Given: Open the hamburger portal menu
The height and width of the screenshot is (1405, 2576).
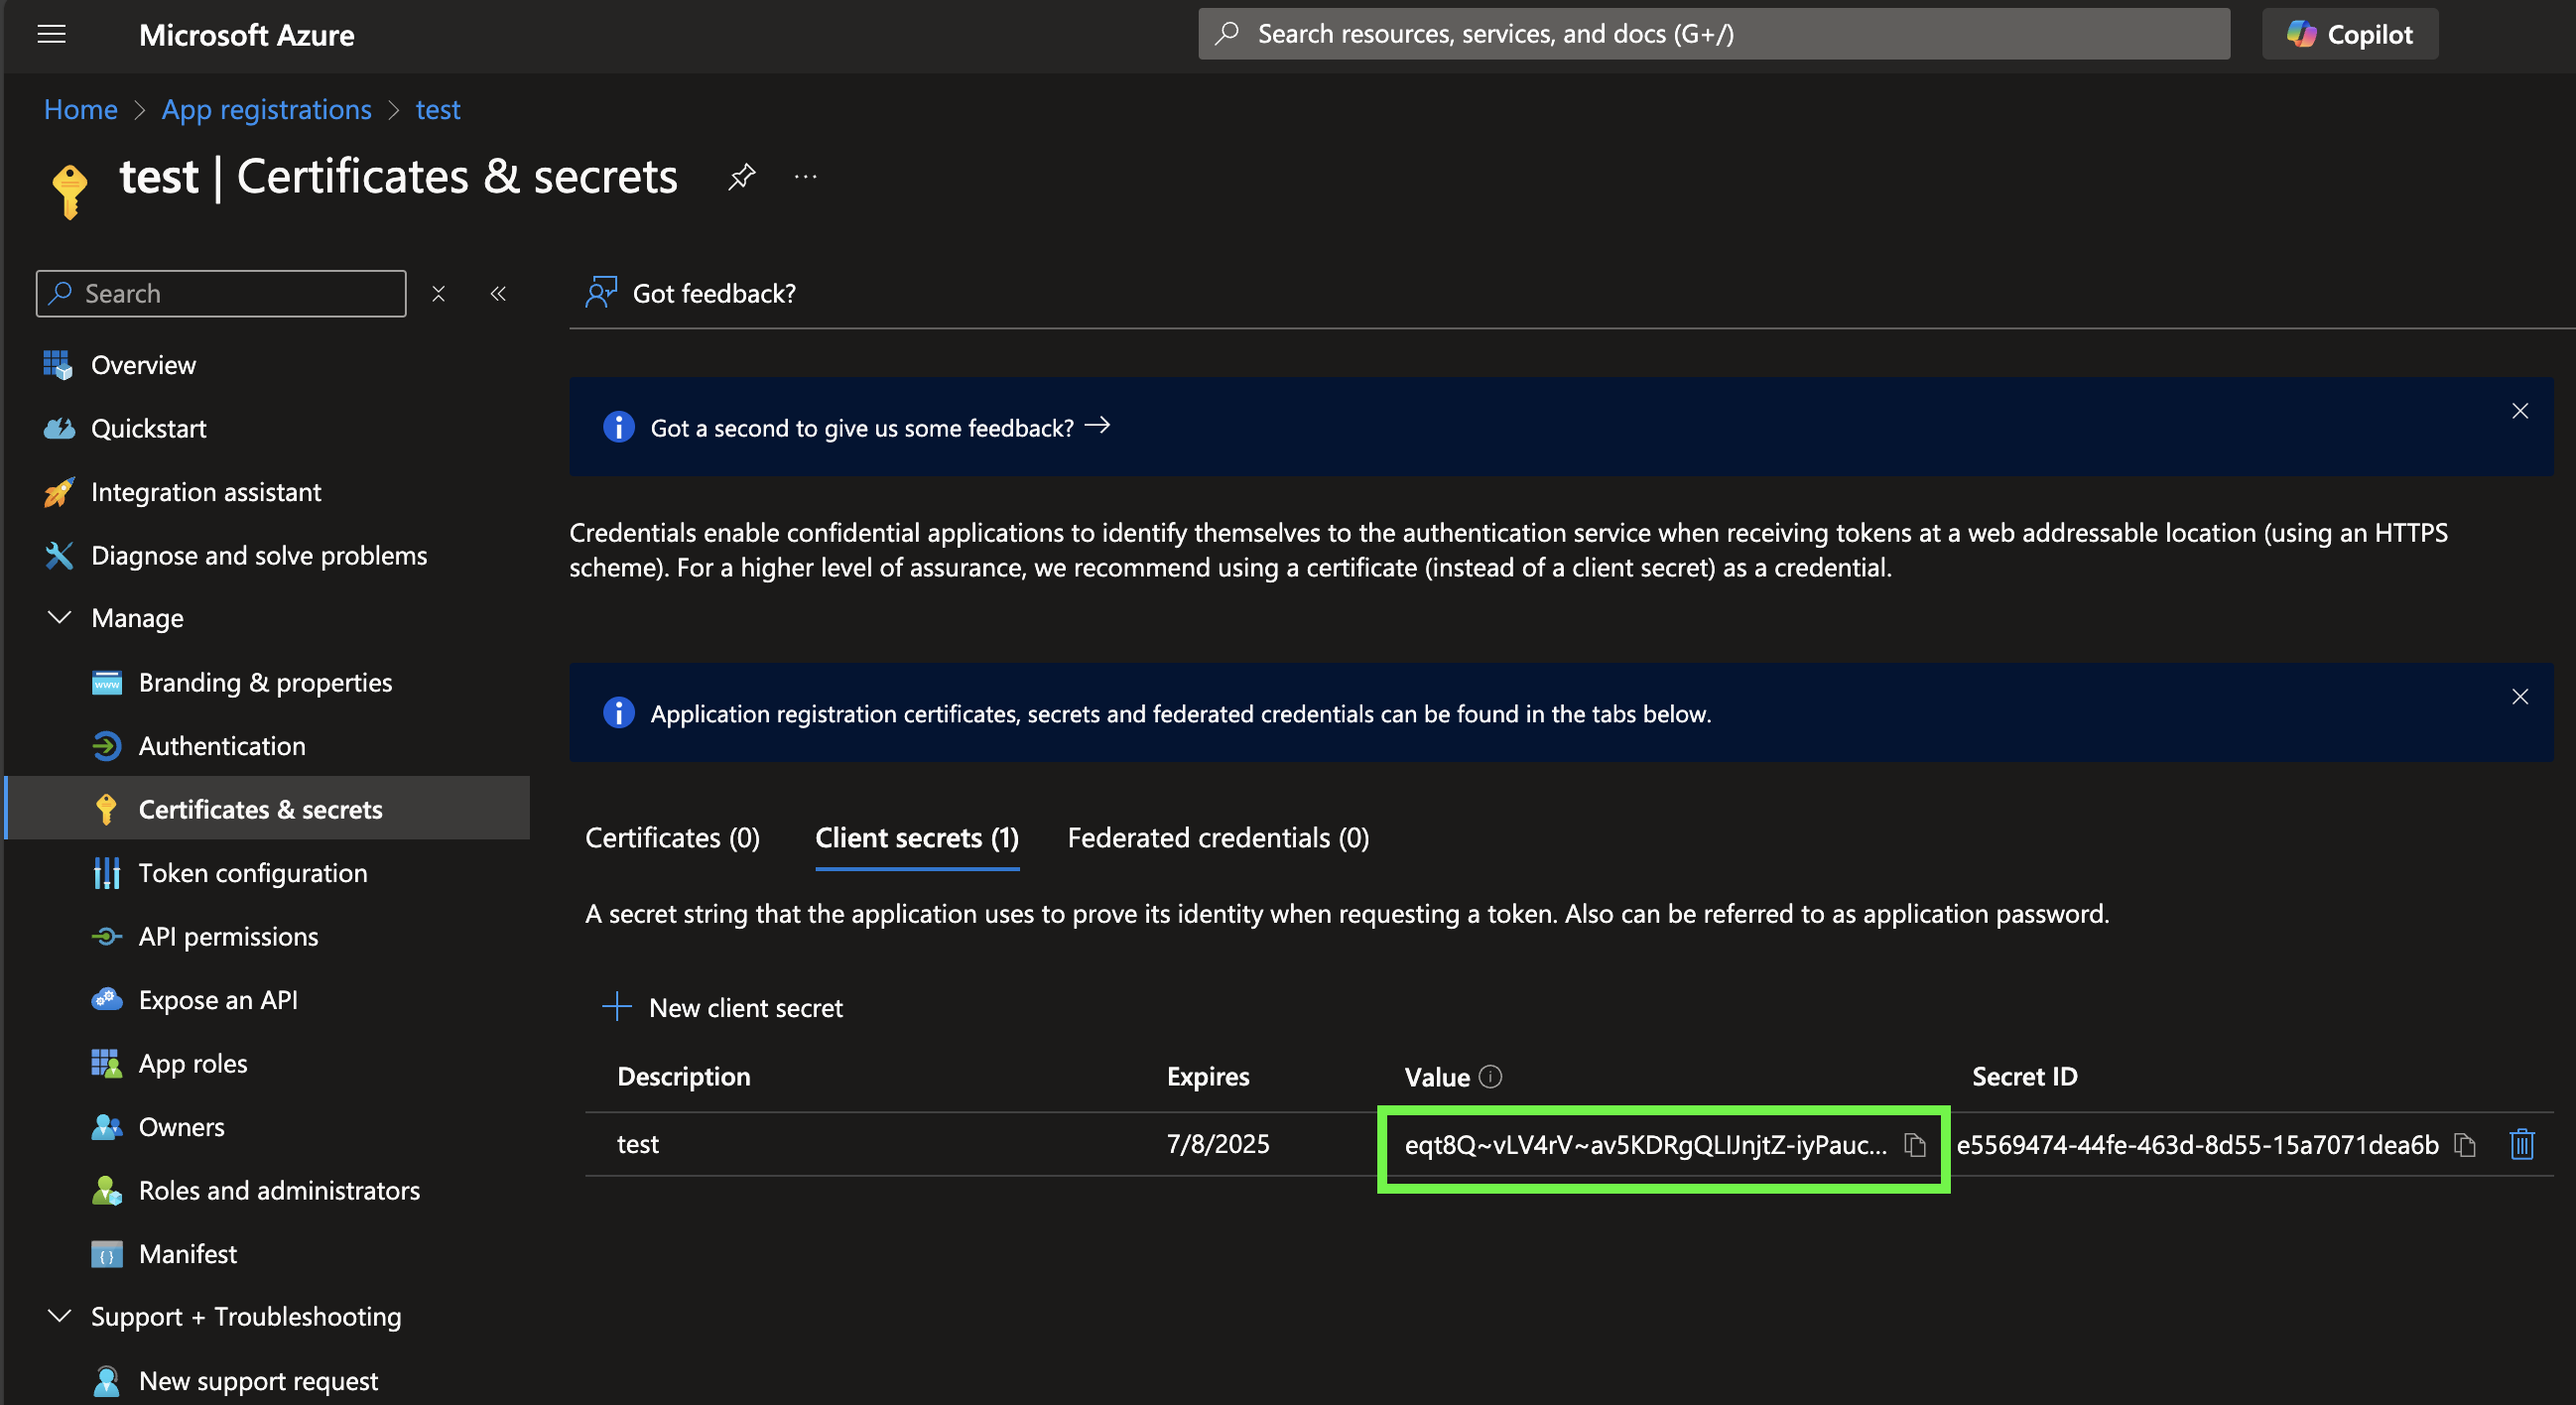Looking at the screenshot, I should [x=51, y=35].
